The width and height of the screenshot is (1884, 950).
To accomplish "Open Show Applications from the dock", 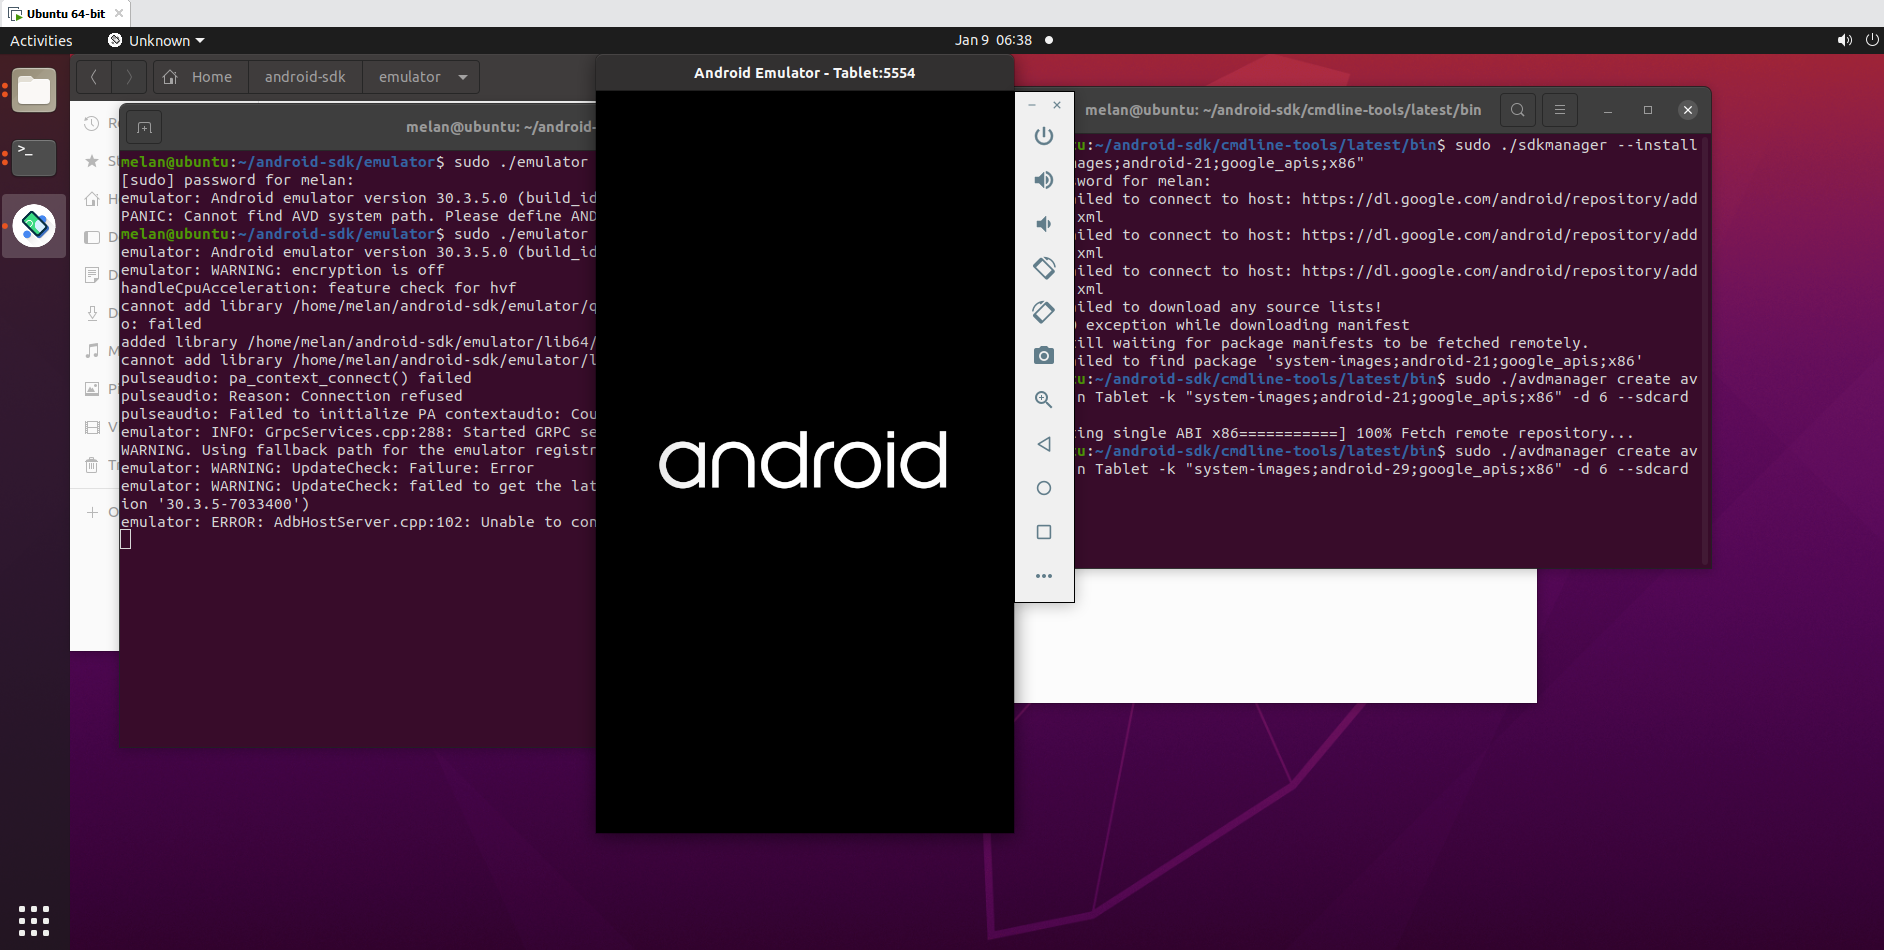I will [34, 919].
